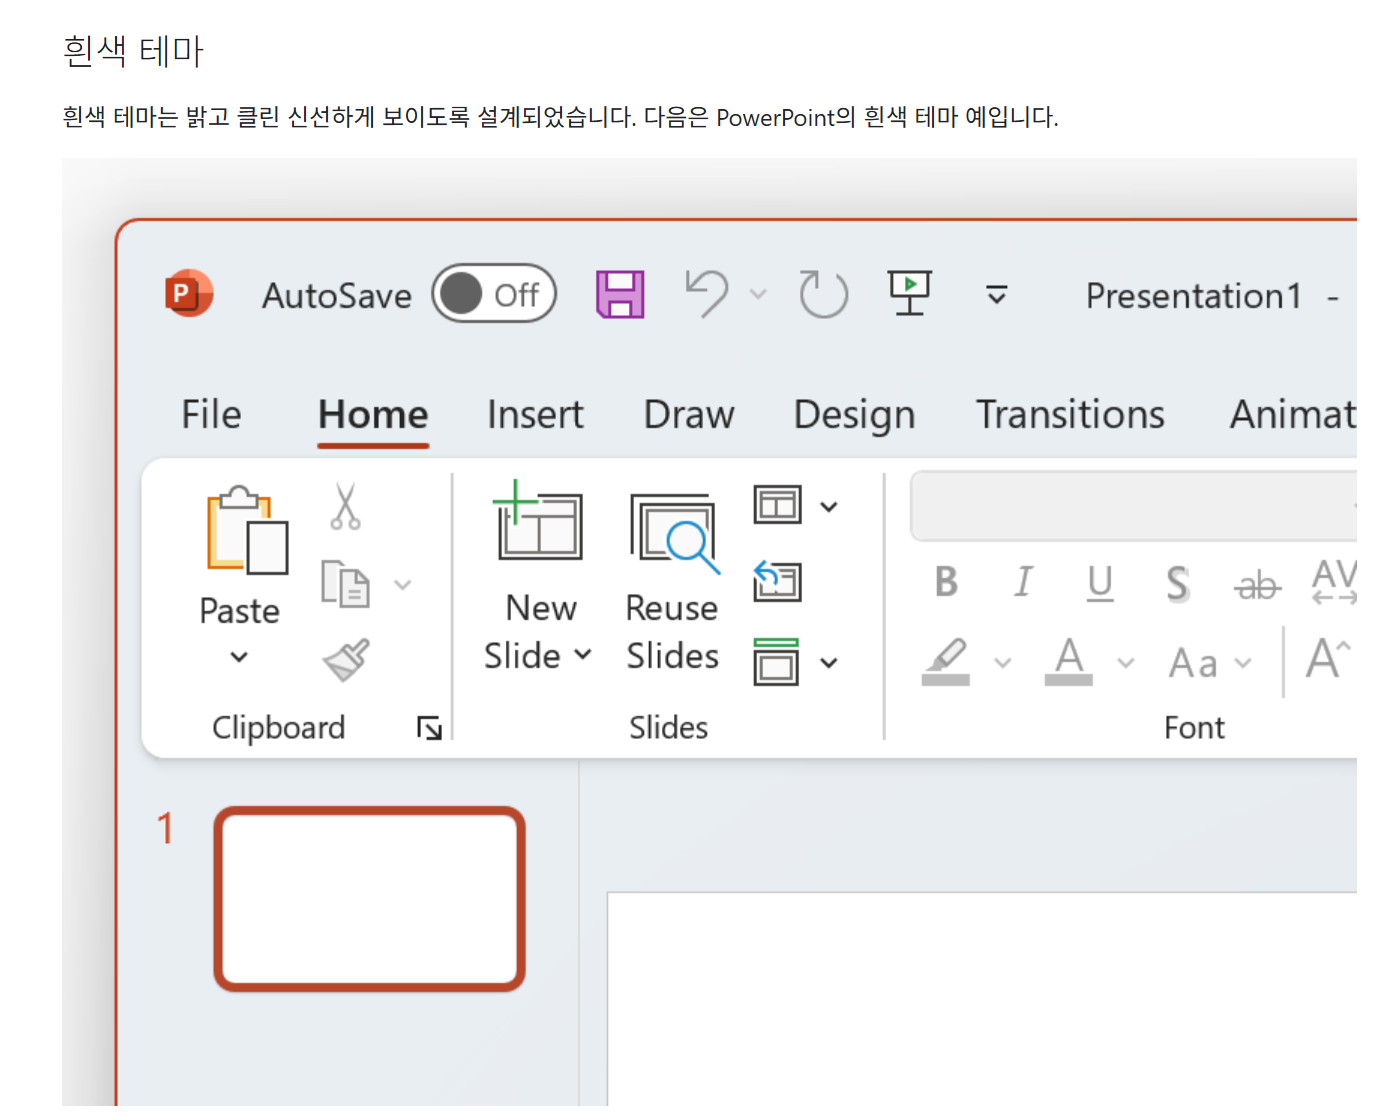This screenshot has width=1378, height=1119.
Task: Open the undo history dropdown arrow
Action: click(759, 294)
